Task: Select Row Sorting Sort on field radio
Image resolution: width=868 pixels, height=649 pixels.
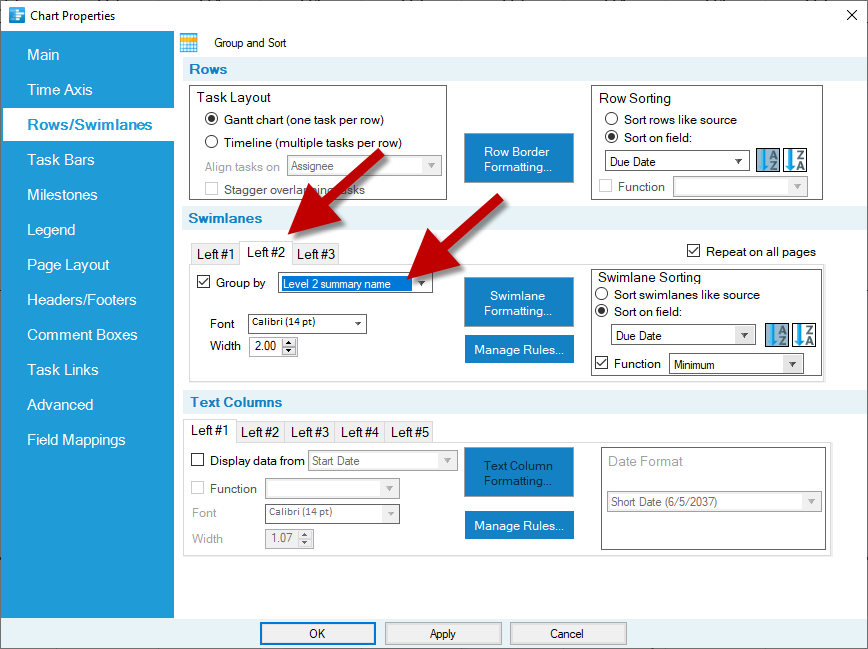Action: click(x=611, y=137)
